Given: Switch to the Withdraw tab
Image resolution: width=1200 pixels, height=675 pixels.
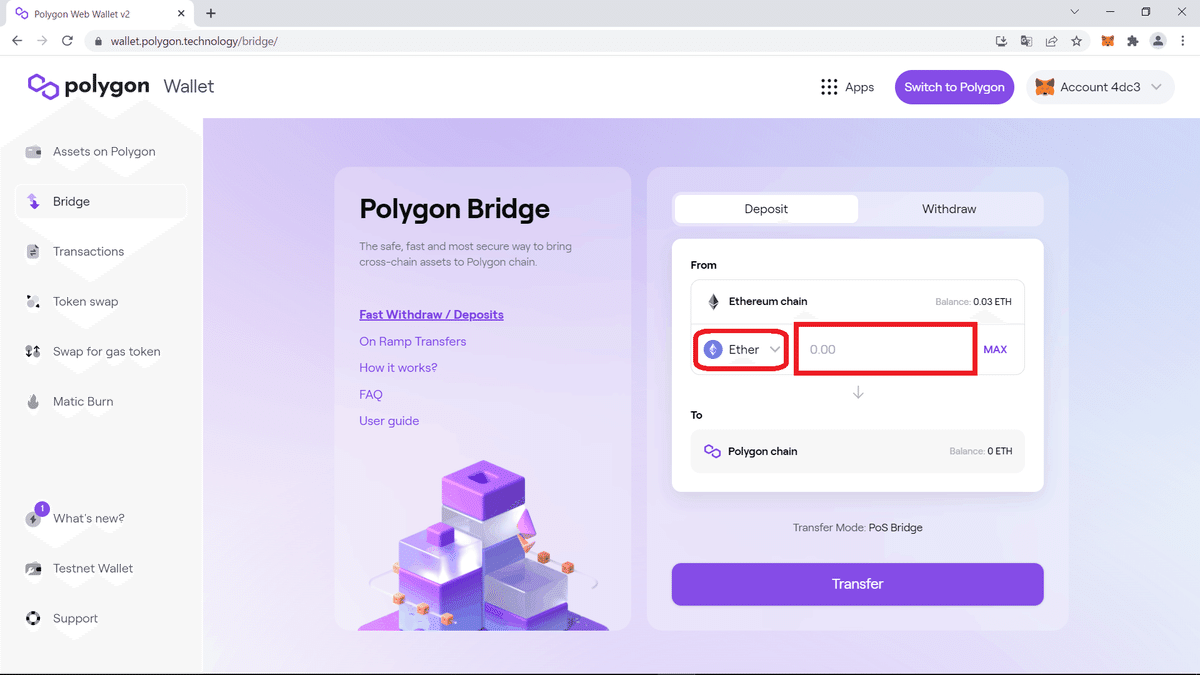Looking at the screenshot, I should (x=949, y=209).
